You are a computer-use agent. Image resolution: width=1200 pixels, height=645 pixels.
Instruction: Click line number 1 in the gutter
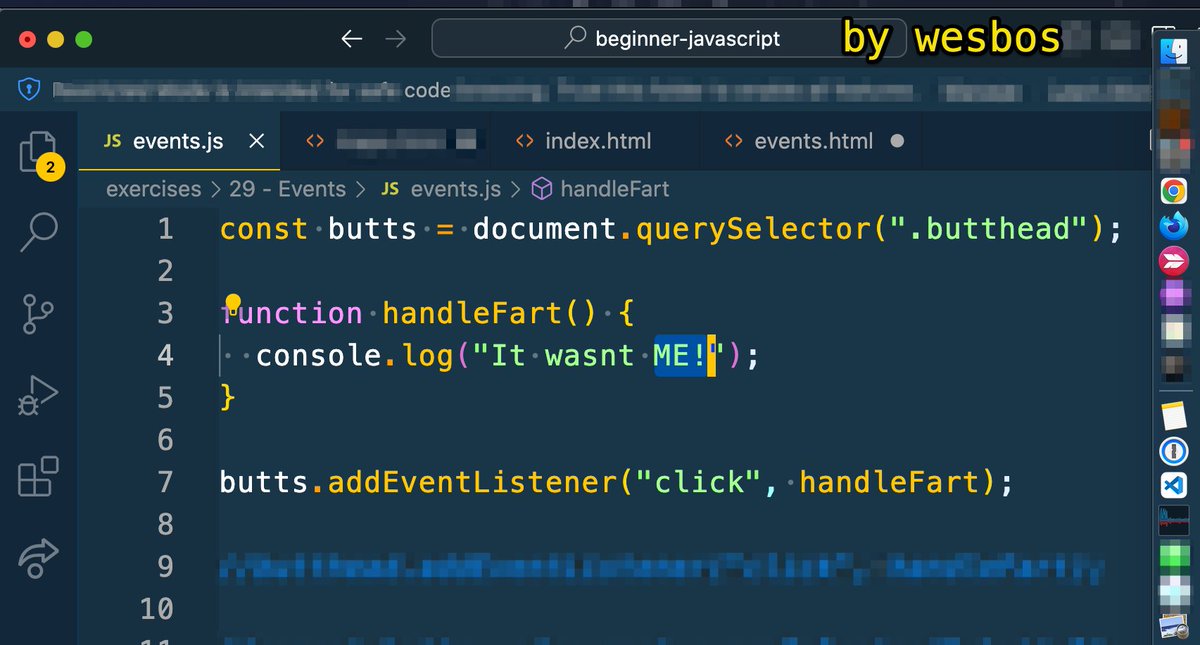coord(165,229)
